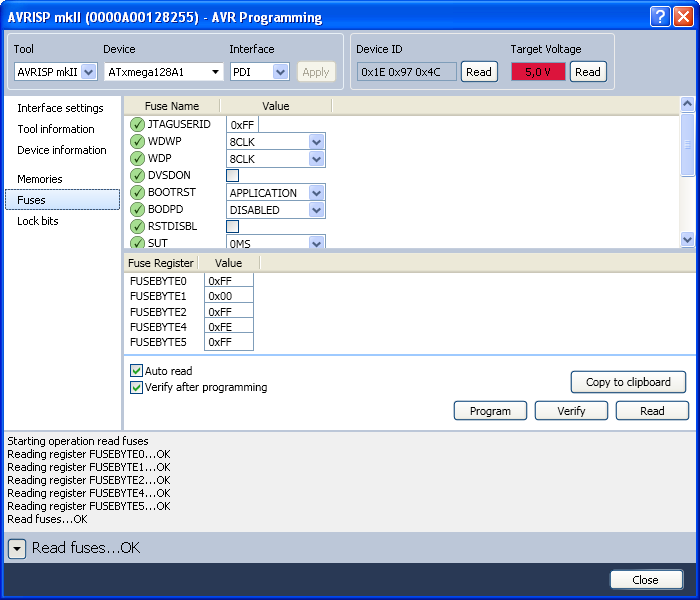Screen dimensions: 700x600
Task: Open the Device dropdown showing ATxmega128A1
Action: 163,72
